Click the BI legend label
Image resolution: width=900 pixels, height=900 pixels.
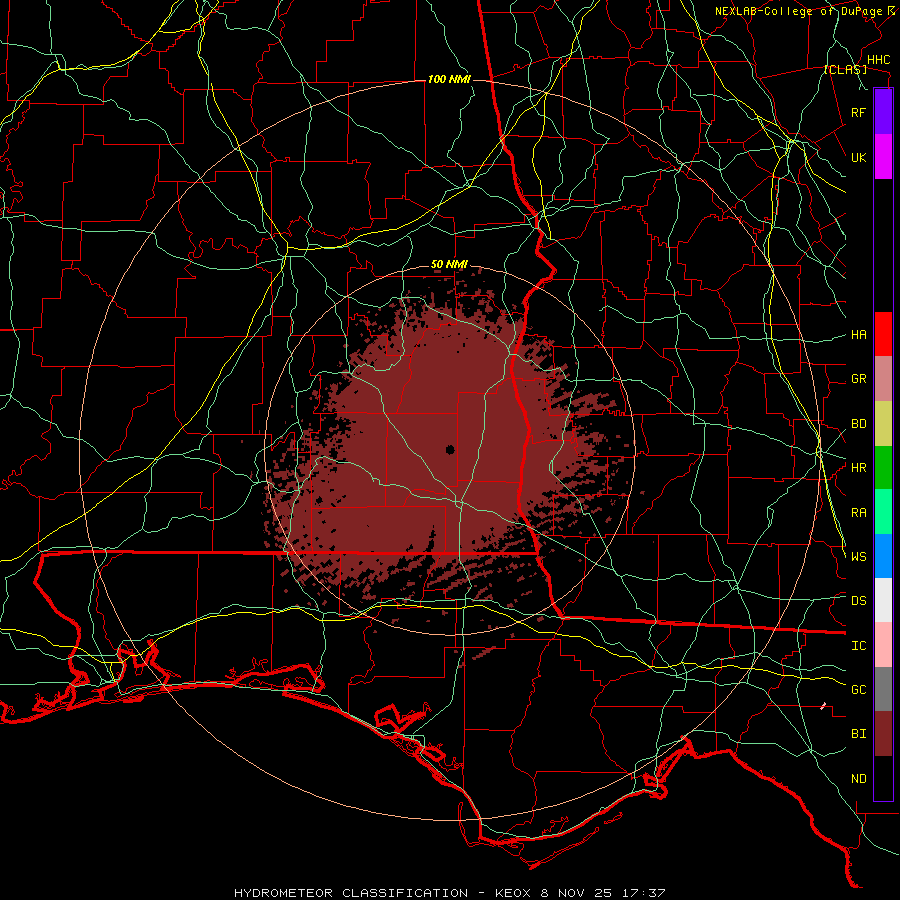tap(858, 734)
